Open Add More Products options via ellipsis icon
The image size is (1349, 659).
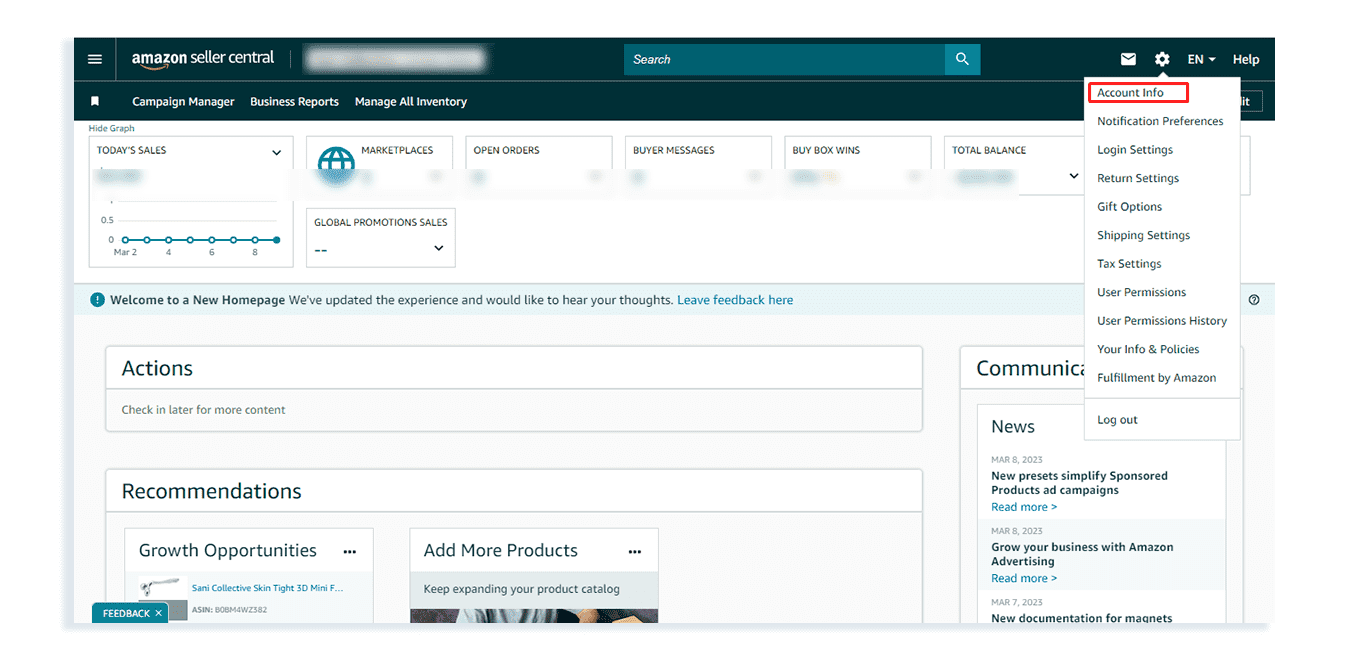(634, 551)
